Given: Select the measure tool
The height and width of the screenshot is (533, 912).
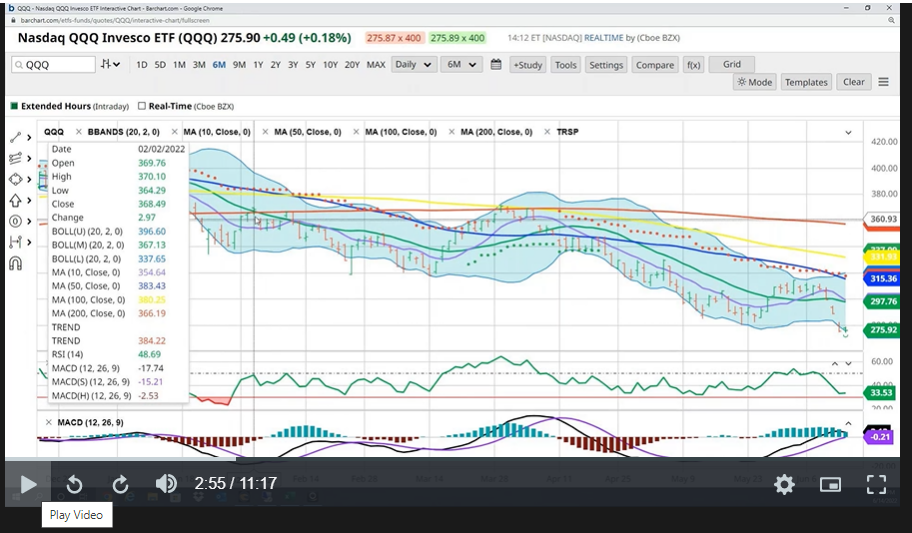Looking at the screenshot, I should tap(16, 242).
